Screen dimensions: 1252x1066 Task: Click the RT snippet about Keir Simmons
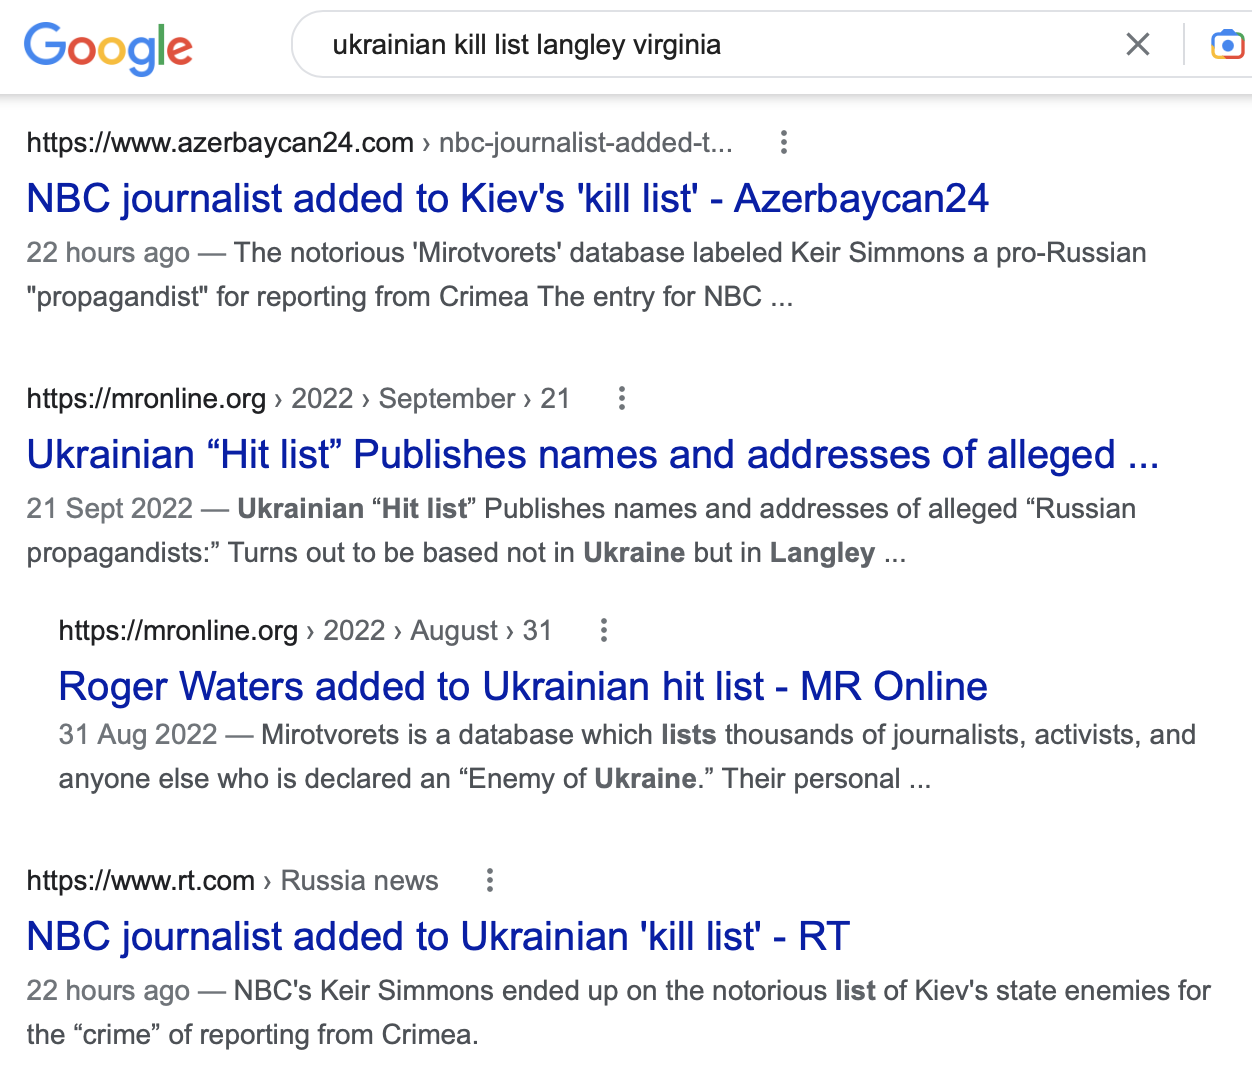(x=618, y=1012)
